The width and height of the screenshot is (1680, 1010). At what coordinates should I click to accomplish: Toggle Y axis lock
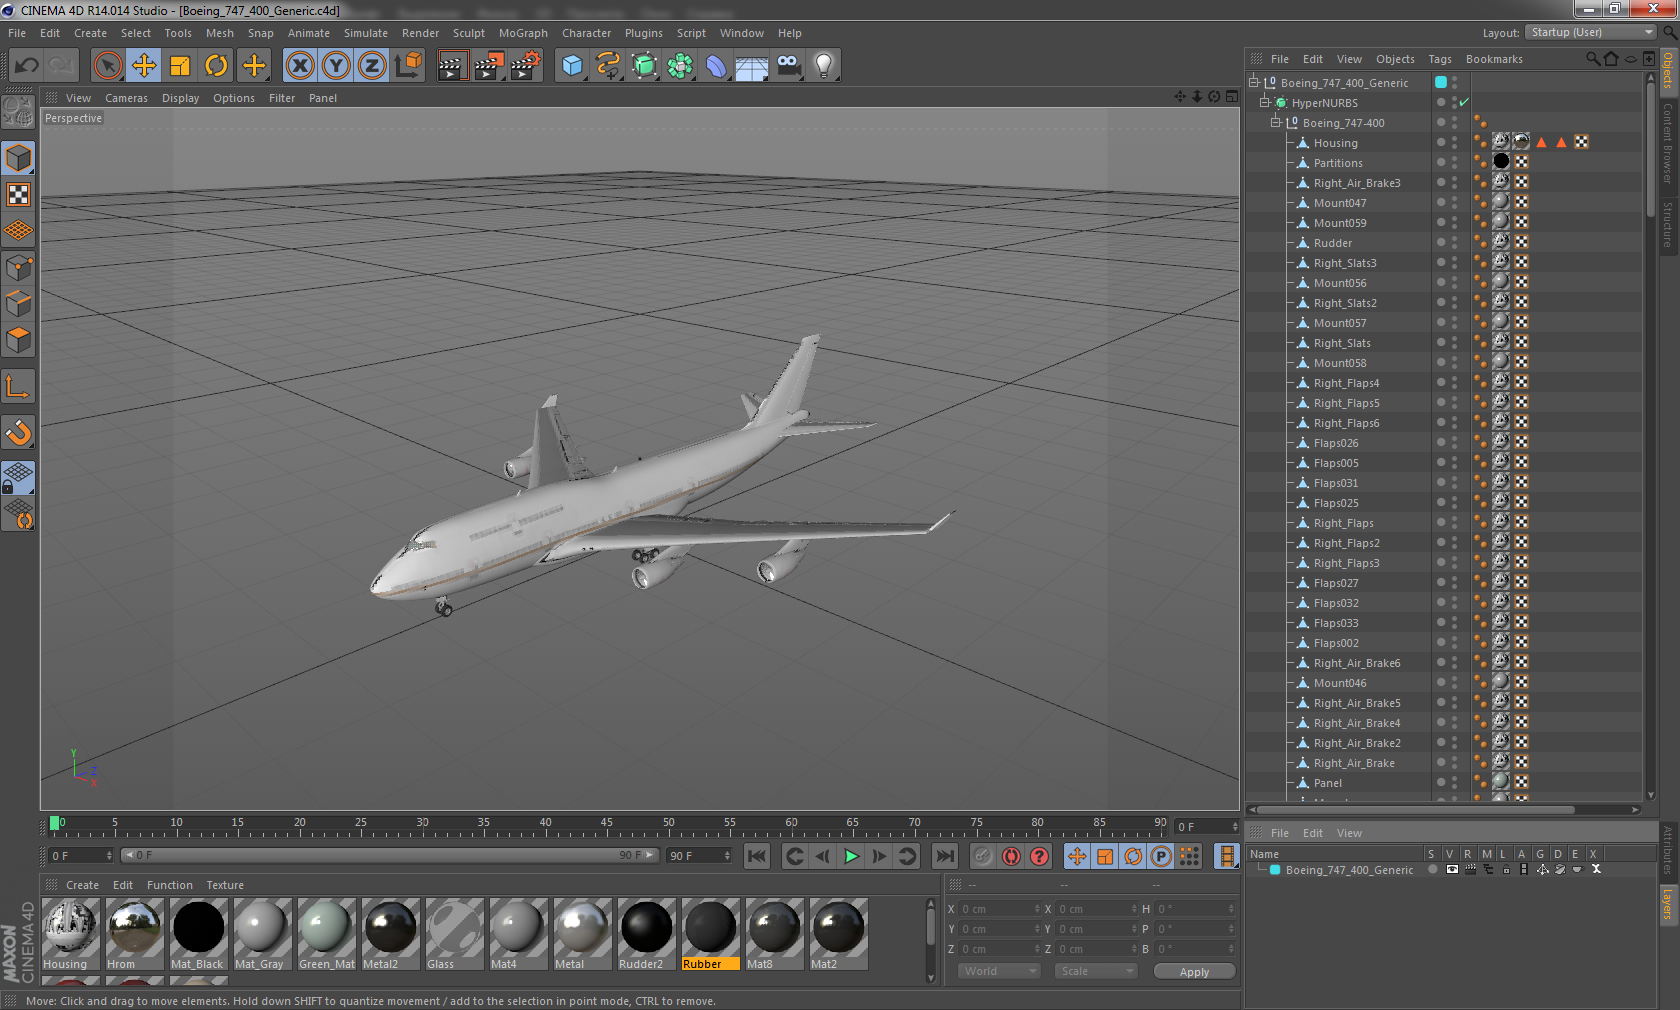[x=336, y=66]
